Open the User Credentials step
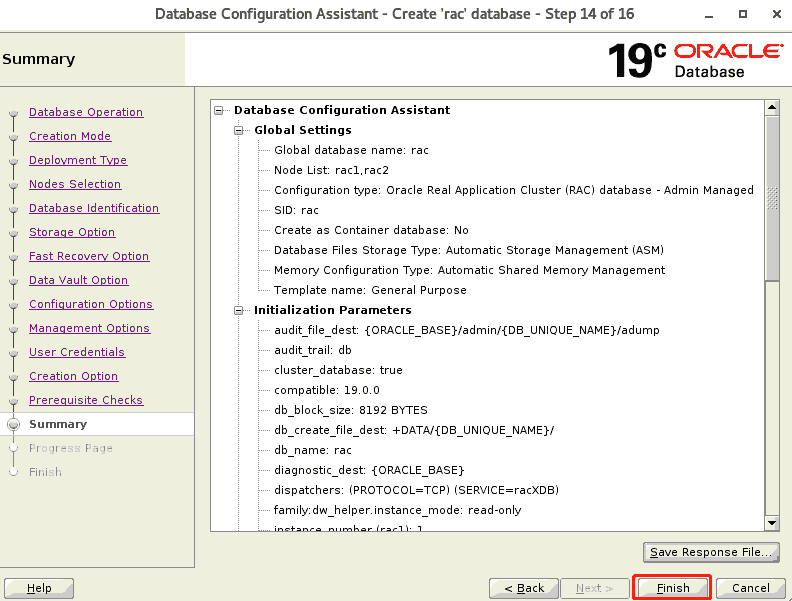The height and width of the screenshot is (601, 792). point(77,352)
